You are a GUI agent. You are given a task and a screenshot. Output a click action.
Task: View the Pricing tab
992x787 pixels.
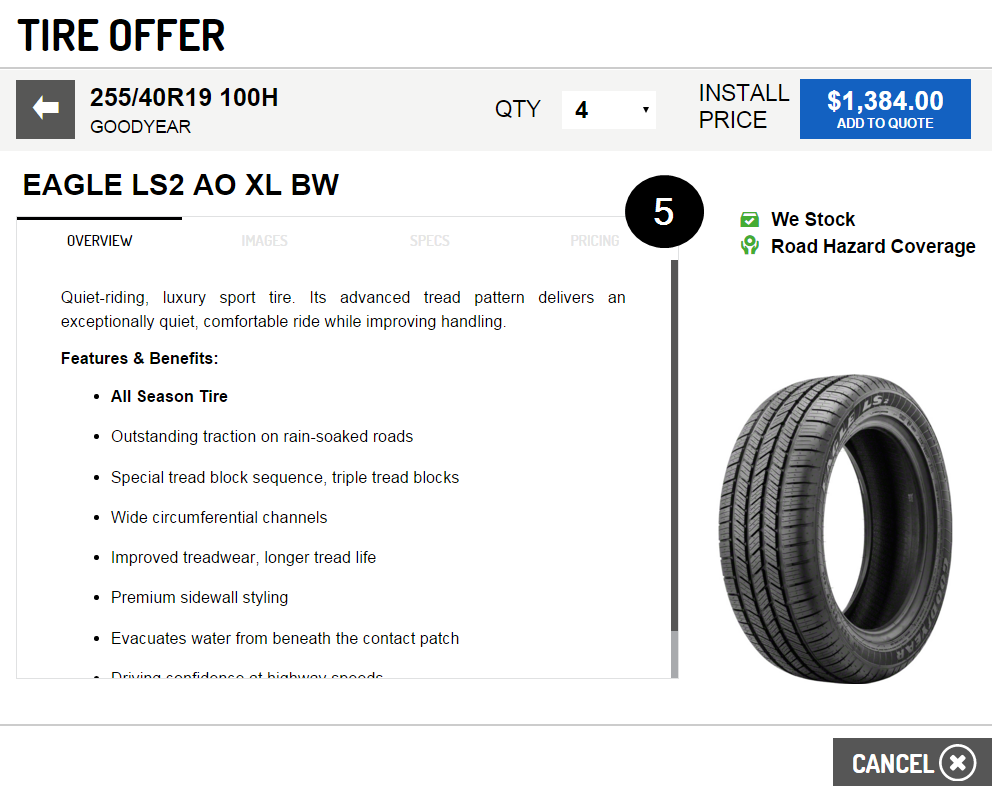click(594, 241)
